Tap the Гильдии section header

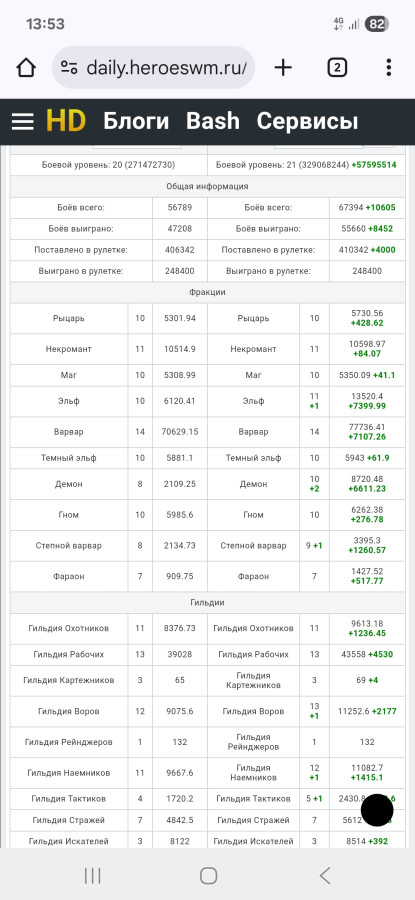tap(207, 603)
